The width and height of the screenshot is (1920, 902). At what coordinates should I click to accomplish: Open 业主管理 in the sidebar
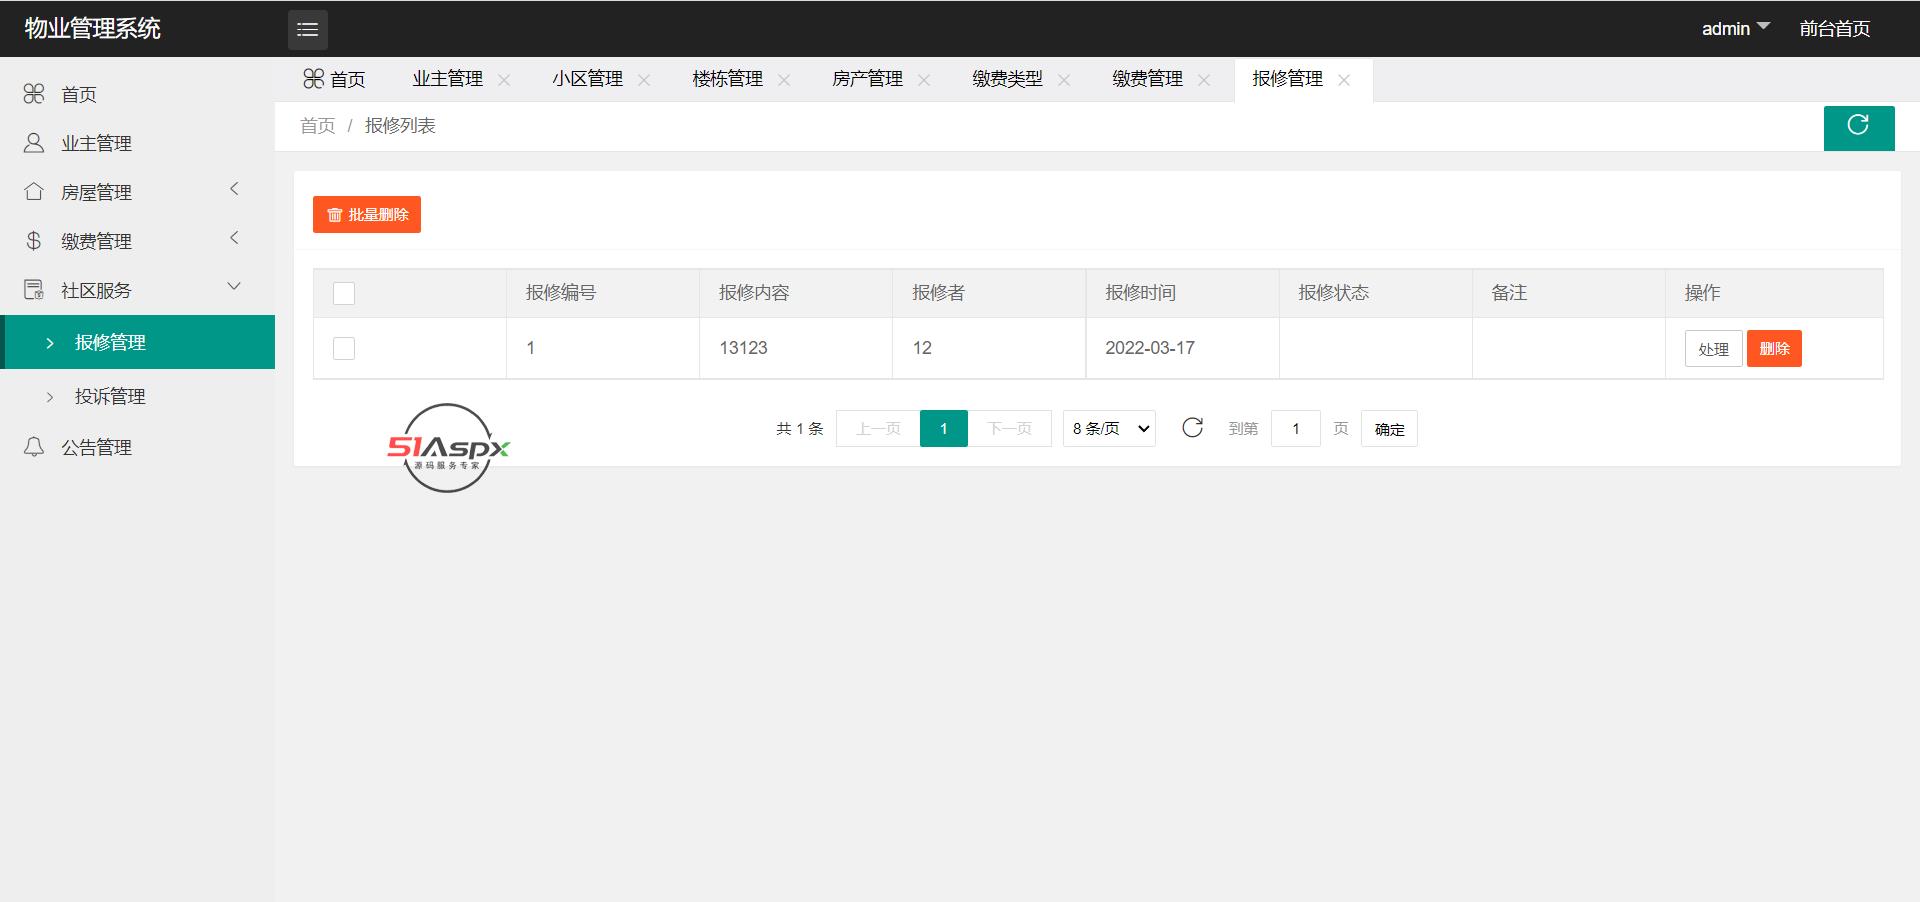[96, 143]
